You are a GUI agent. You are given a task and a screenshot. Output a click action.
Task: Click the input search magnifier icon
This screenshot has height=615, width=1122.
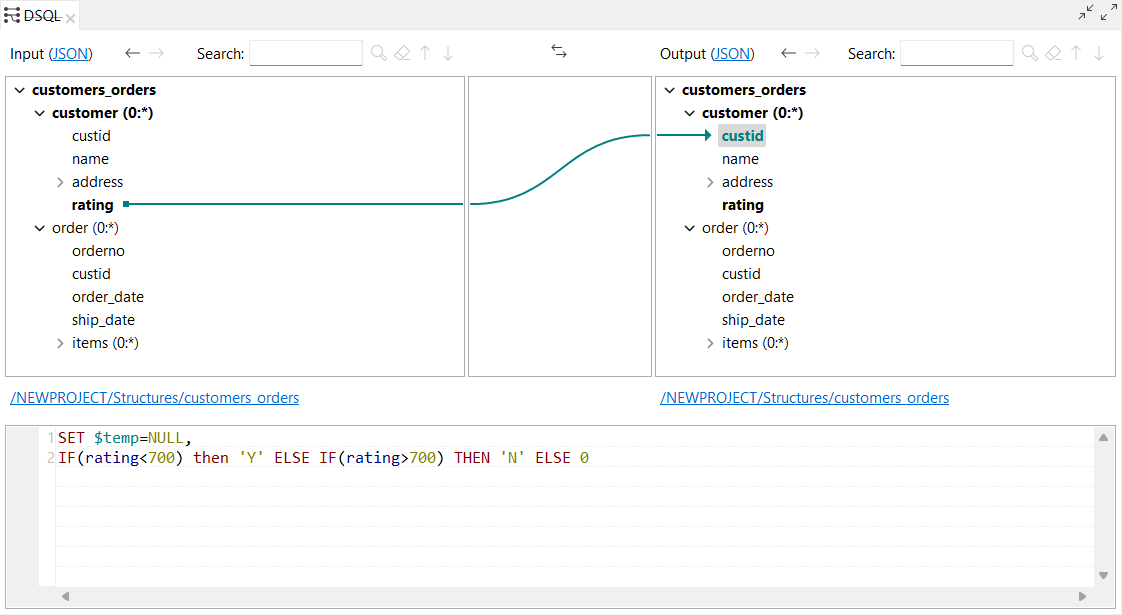coord(378,53)
